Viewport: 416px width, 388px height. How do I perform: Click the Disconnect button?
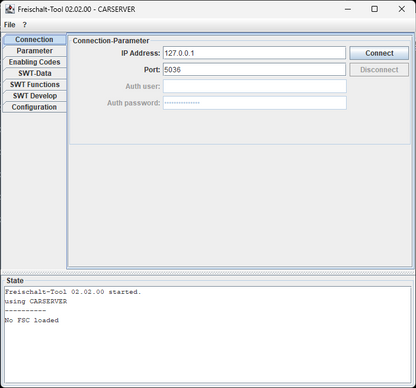point(379,70)
